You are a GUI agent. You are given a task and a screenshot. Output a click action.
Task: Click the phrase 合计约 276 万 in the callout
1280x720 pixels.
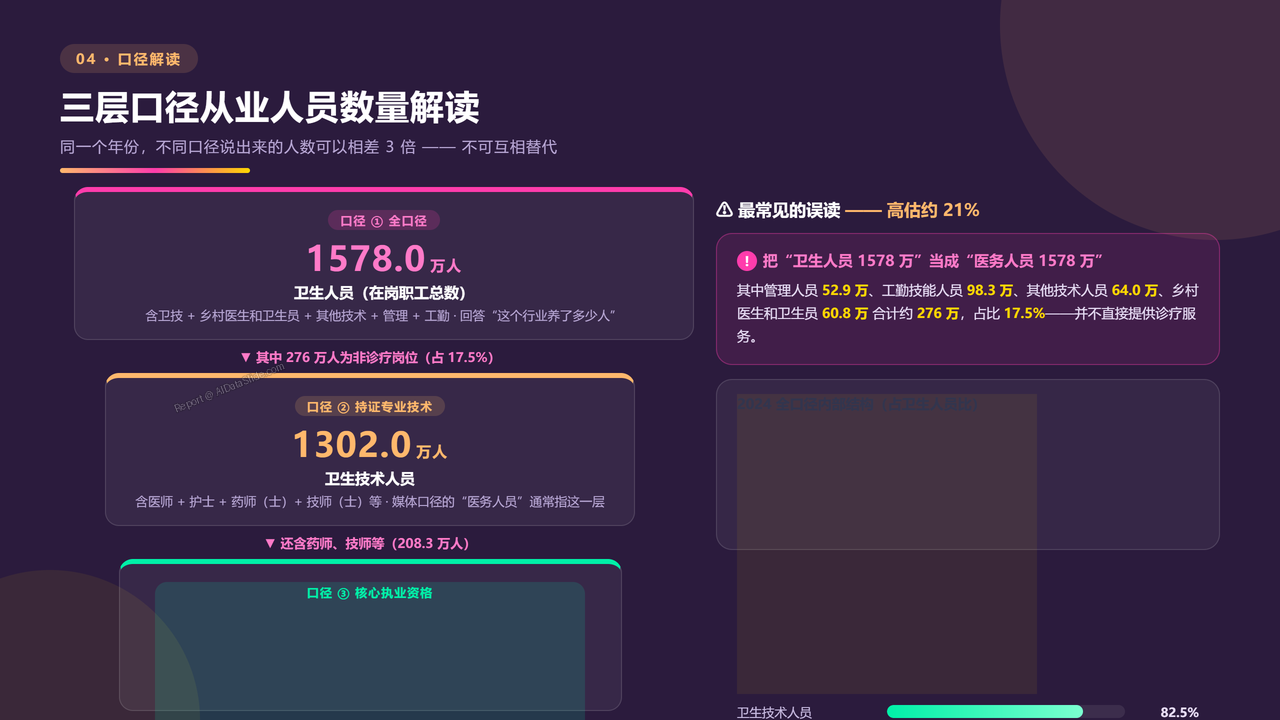pyautogui.click(x=916, y=313)
